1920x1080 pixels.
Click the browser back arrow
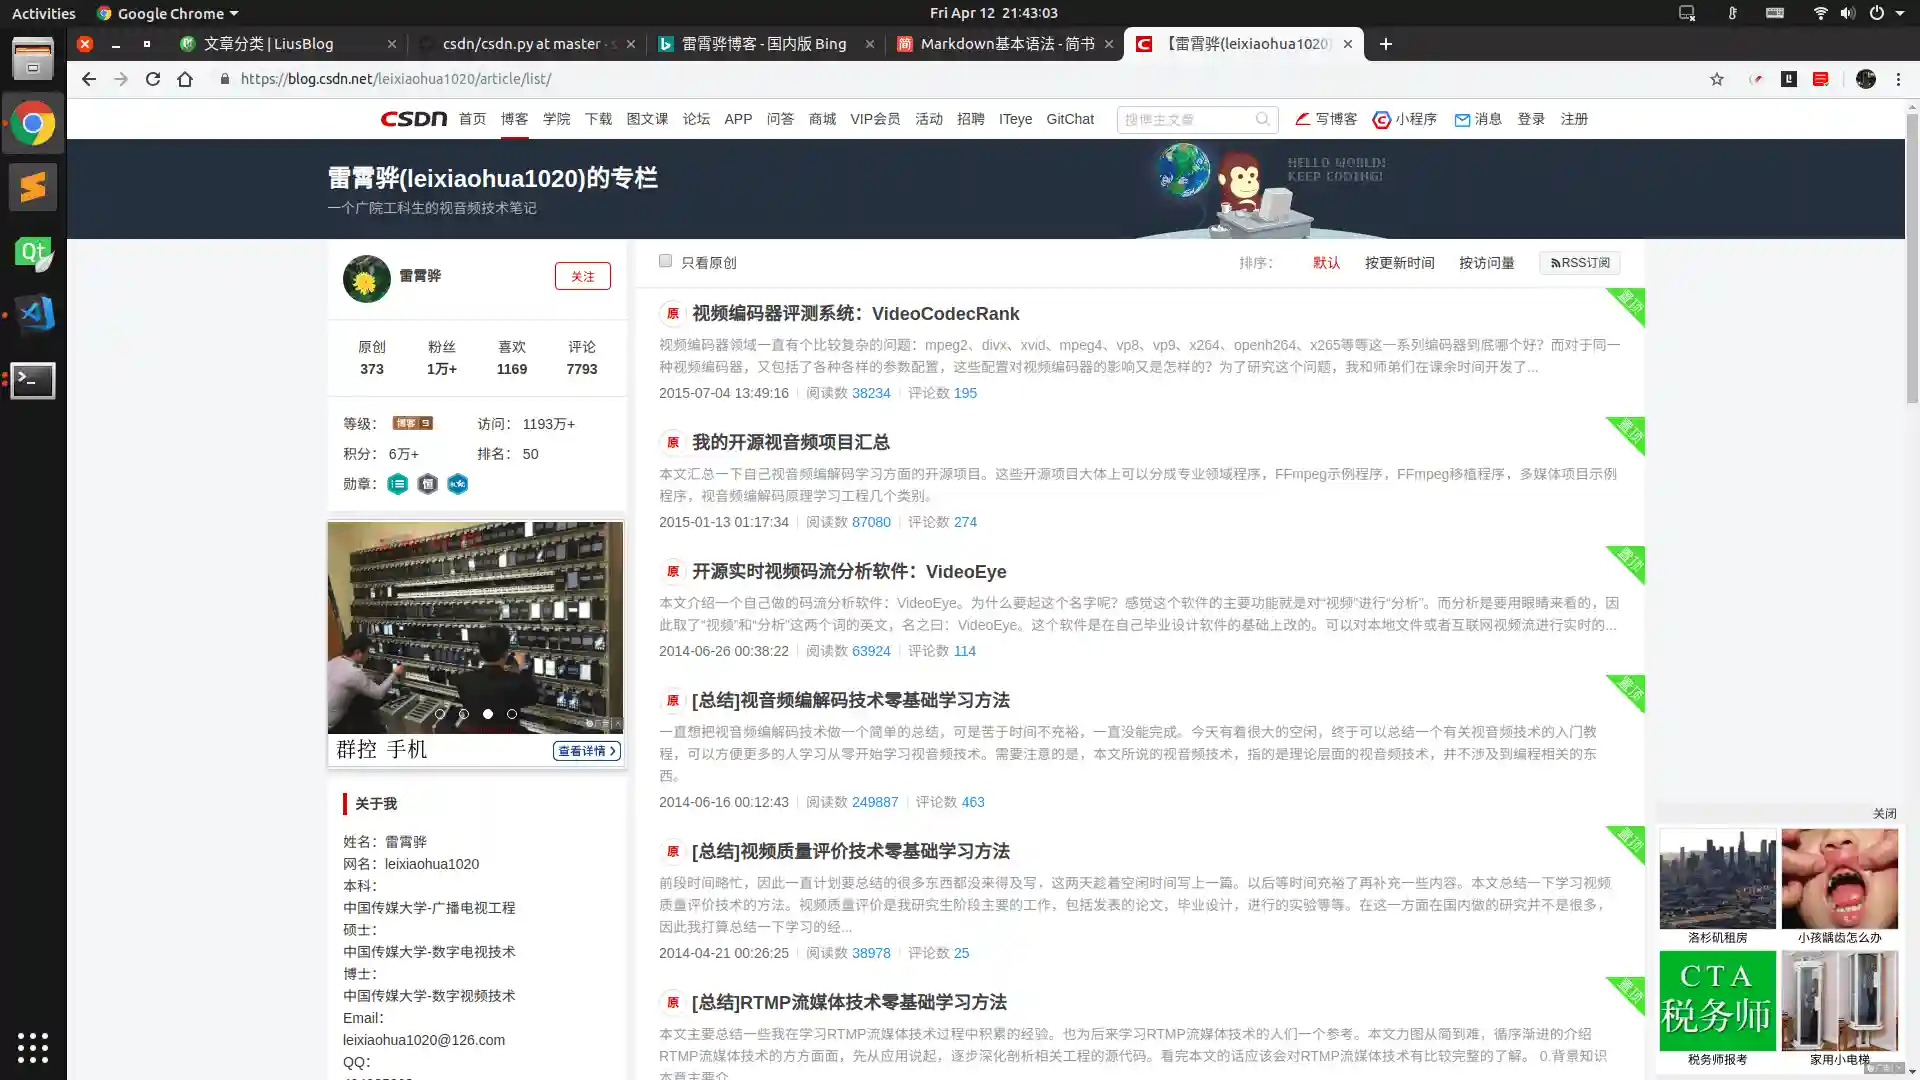89,79
